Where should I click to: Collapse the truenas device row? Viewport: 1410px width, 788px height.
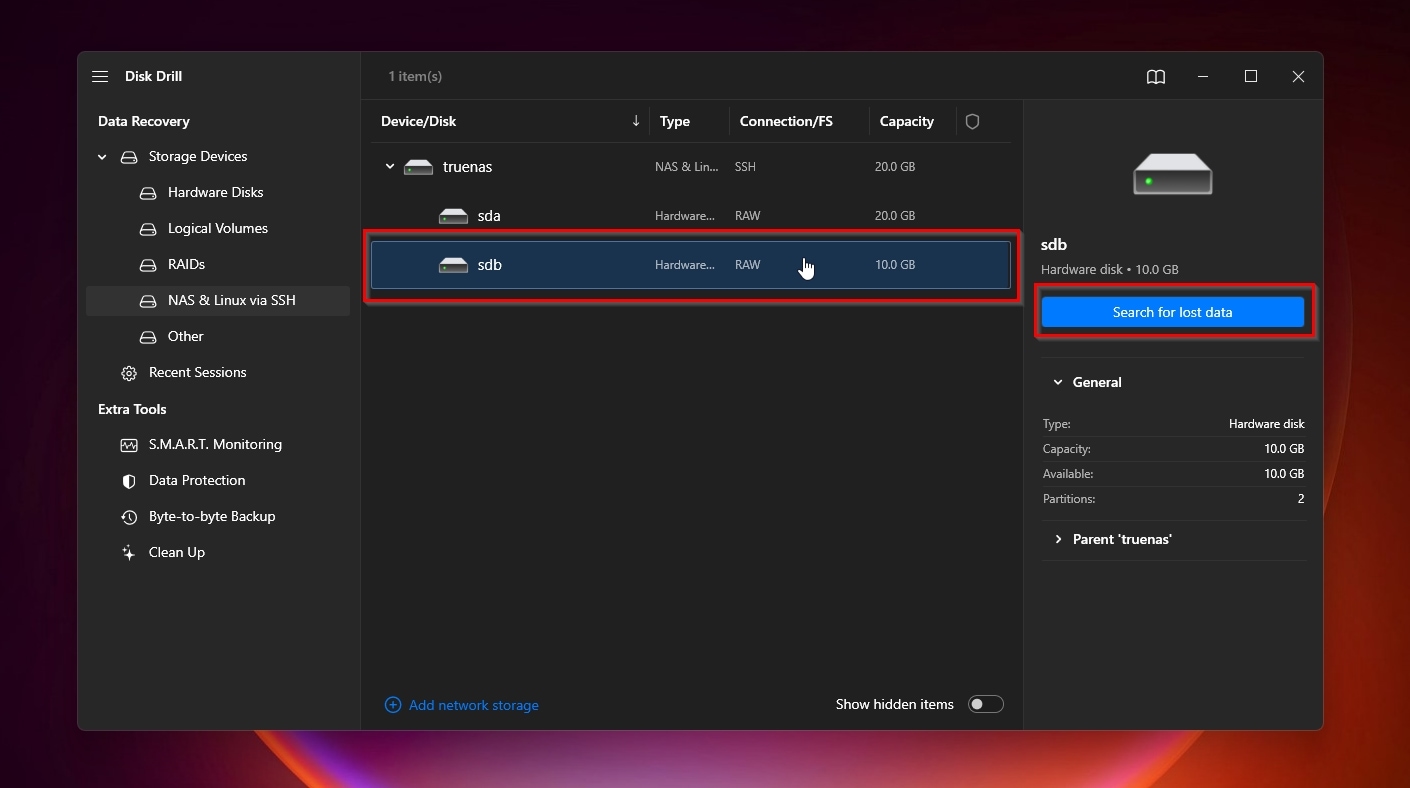click(390, 167)
